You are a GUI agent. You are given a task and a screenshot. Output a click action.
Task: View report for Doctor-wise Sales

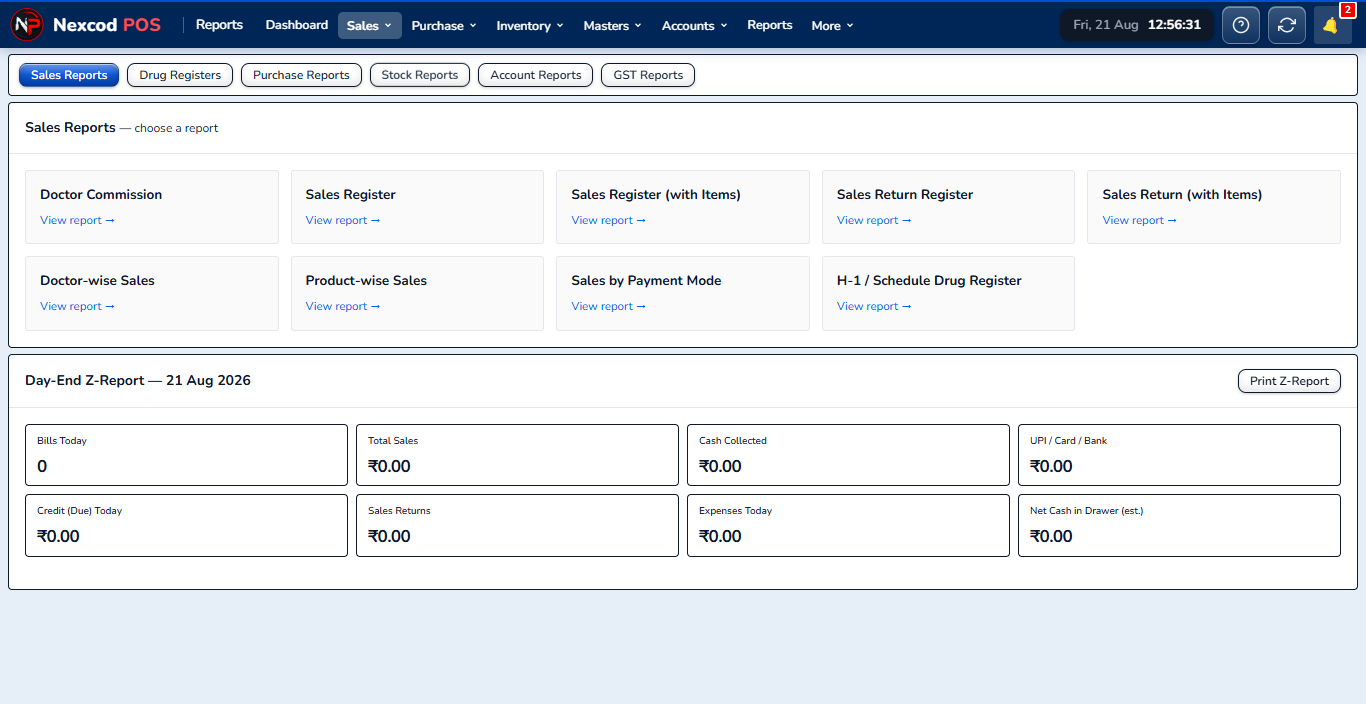tap(77, 306)
